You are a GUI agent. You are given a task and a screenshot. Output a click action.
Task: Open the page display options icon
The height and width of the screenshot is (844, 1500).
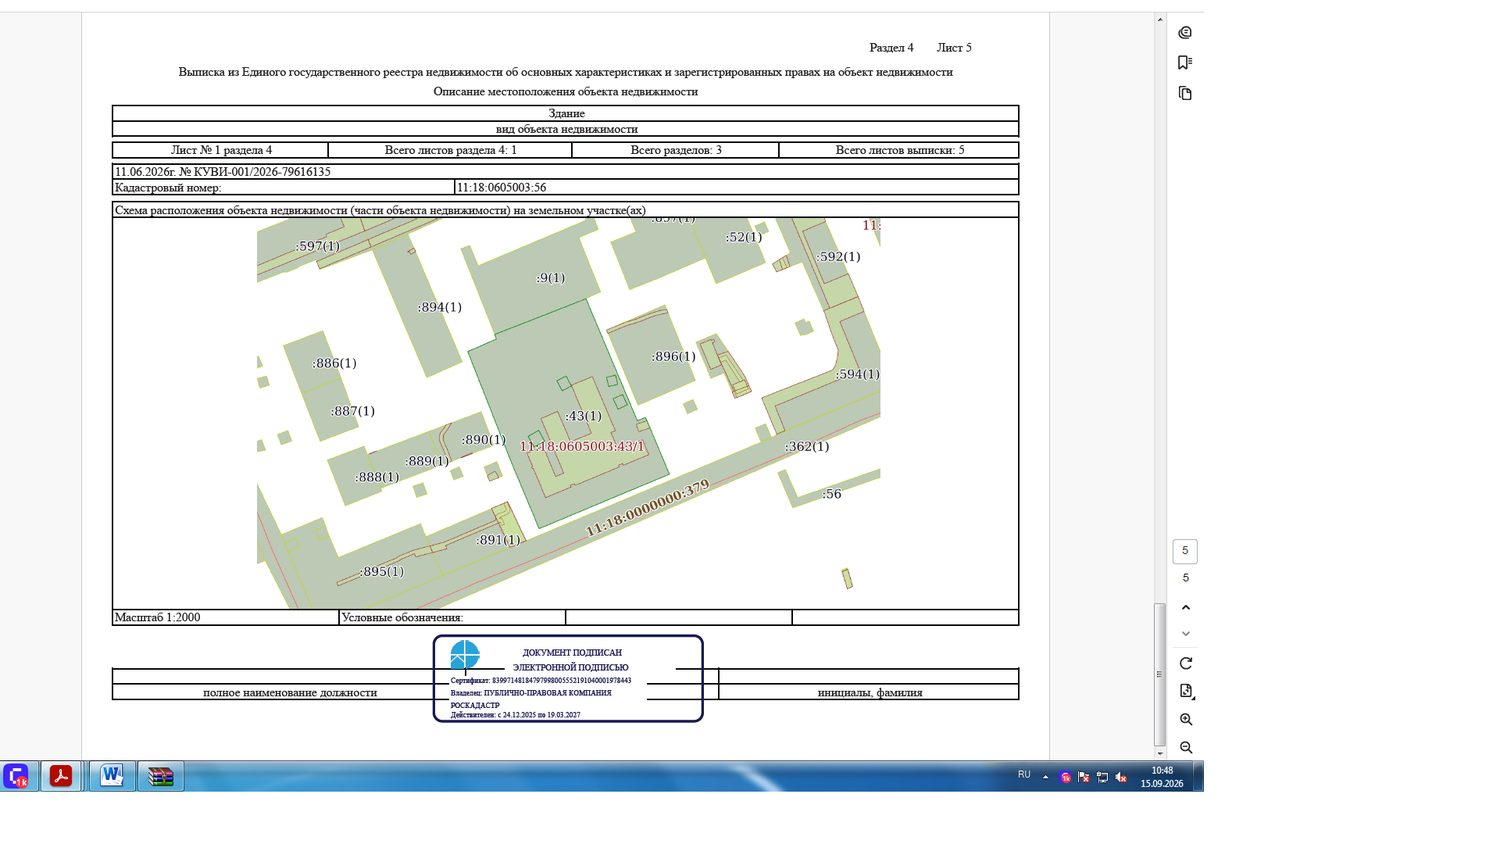(x=1186, y=691)
